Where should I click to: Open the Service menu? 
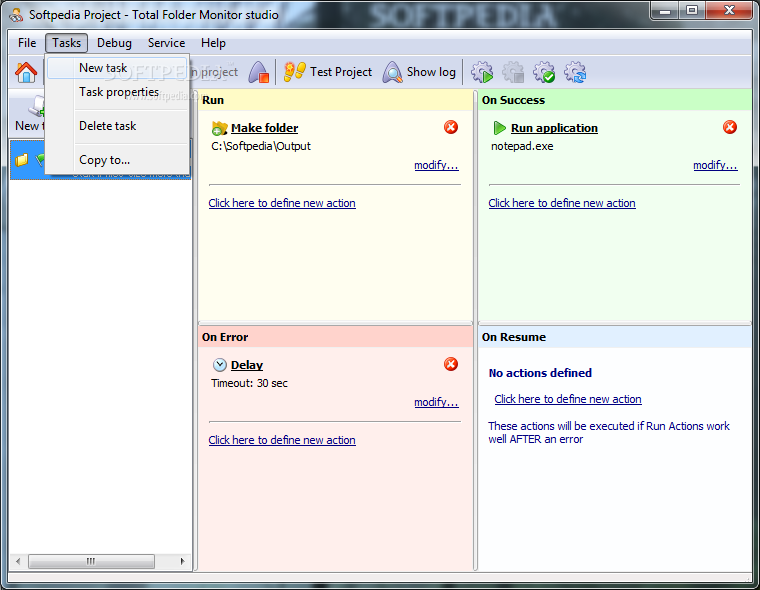(166, 43)
